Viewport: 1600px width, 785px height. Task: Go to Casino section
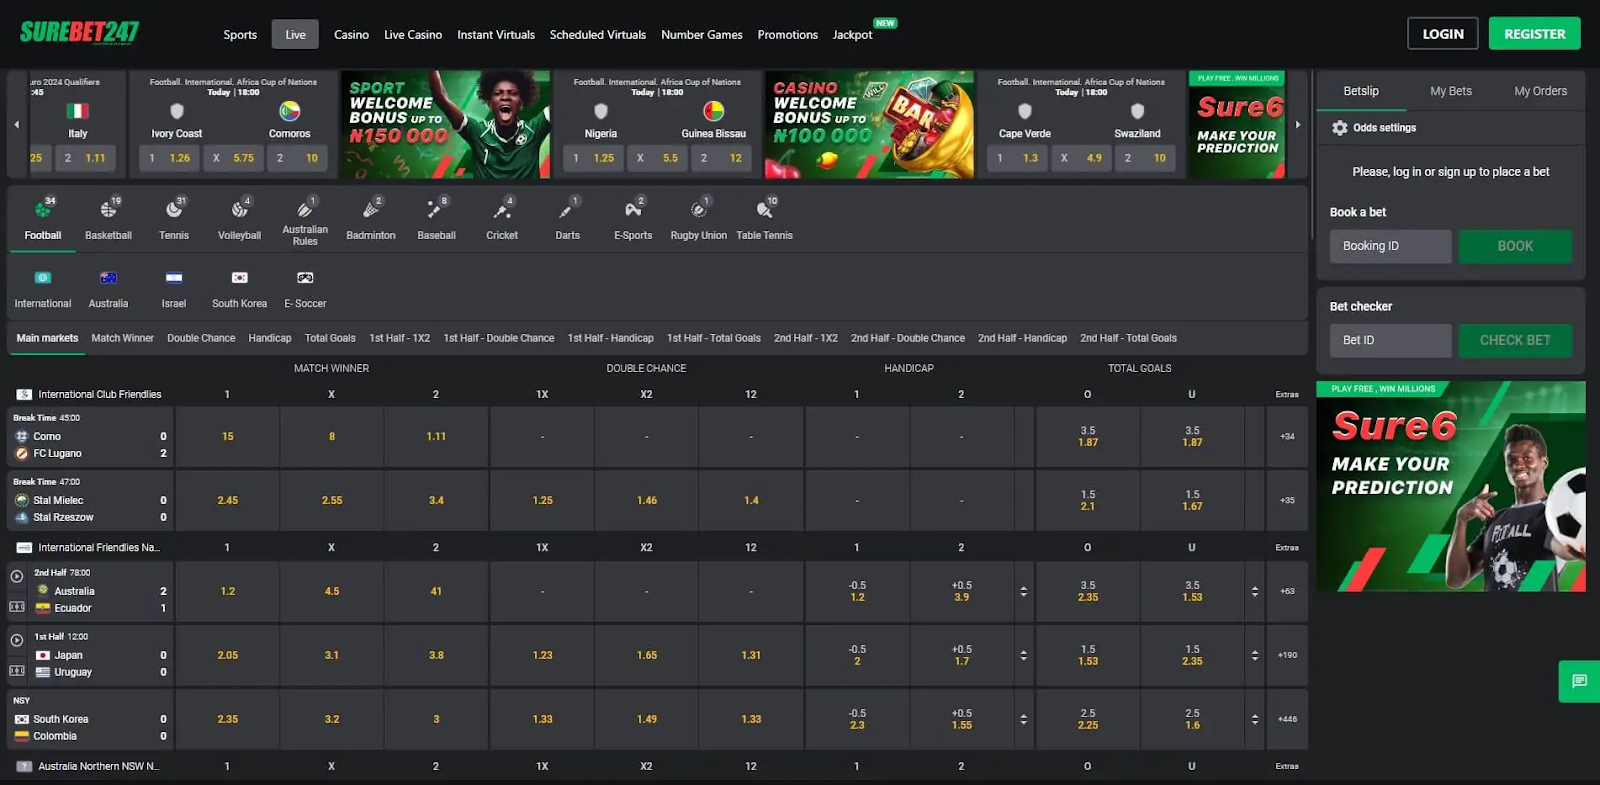pyautogui.click(x=351, y=35)
